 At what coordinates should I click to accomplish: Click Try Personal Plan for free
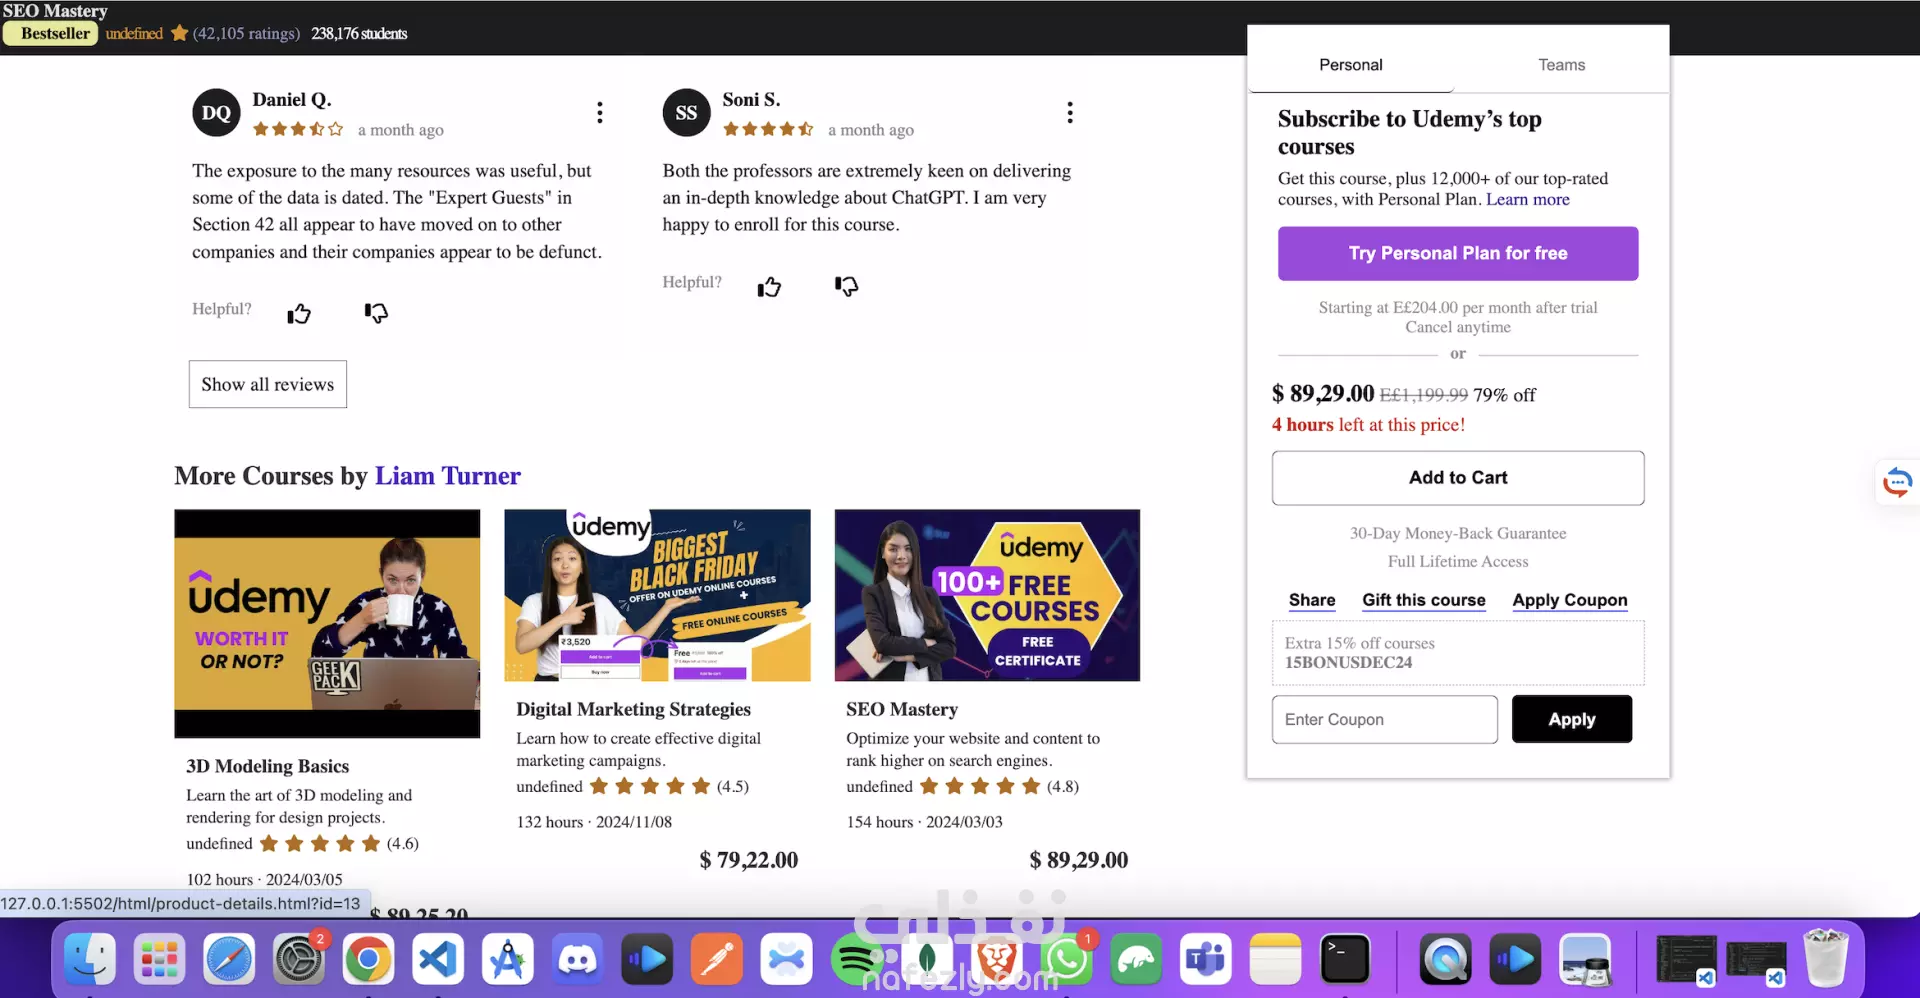1458,253
